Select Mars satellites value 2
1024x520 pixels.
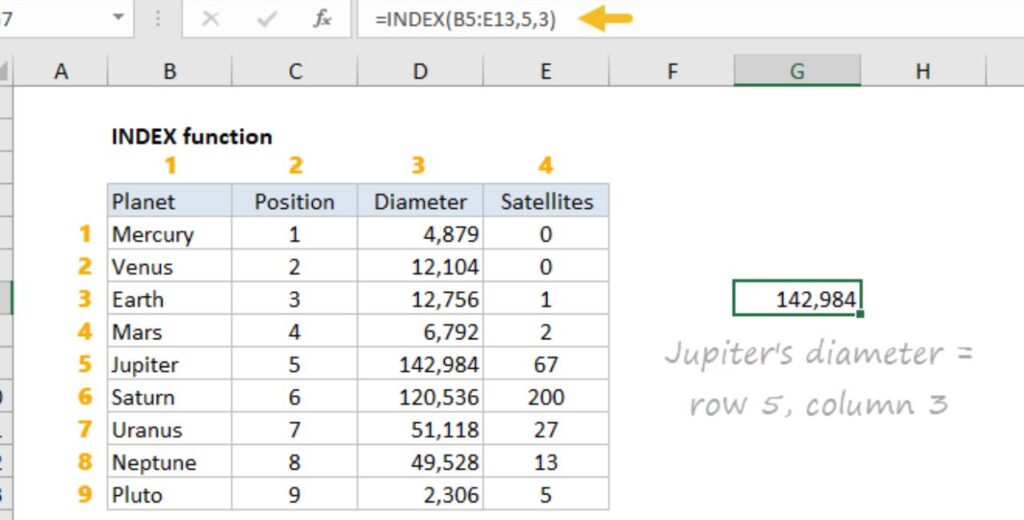tap(546, 332)
